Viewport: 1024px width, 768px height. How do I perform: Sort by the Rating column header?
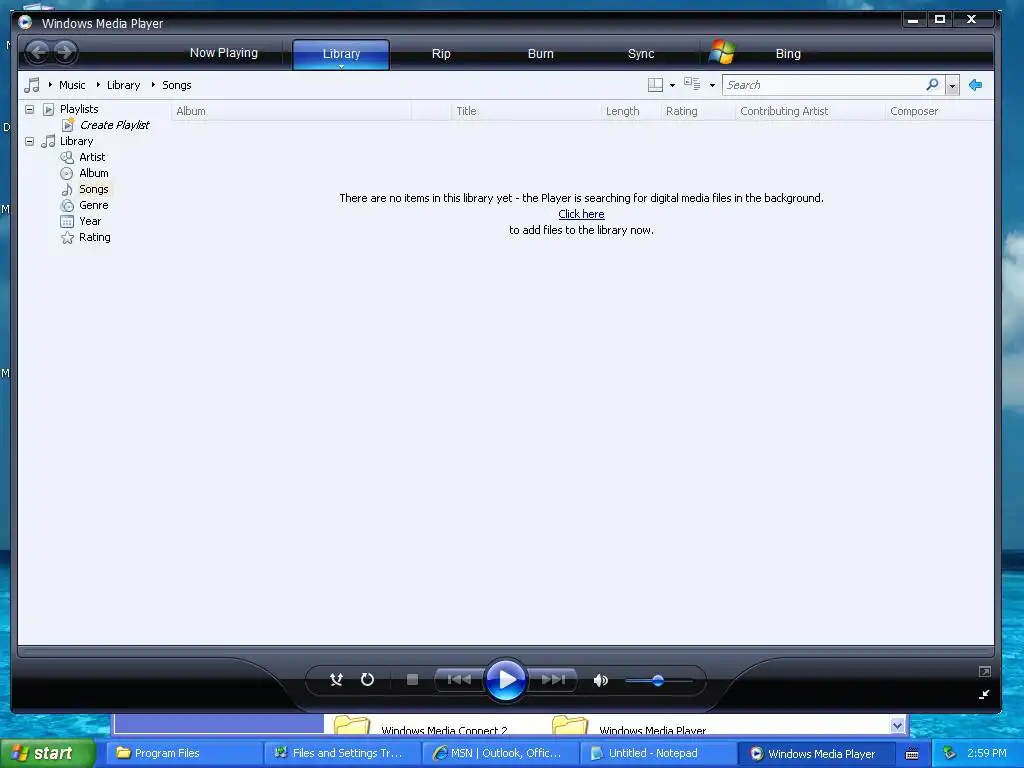698,111
